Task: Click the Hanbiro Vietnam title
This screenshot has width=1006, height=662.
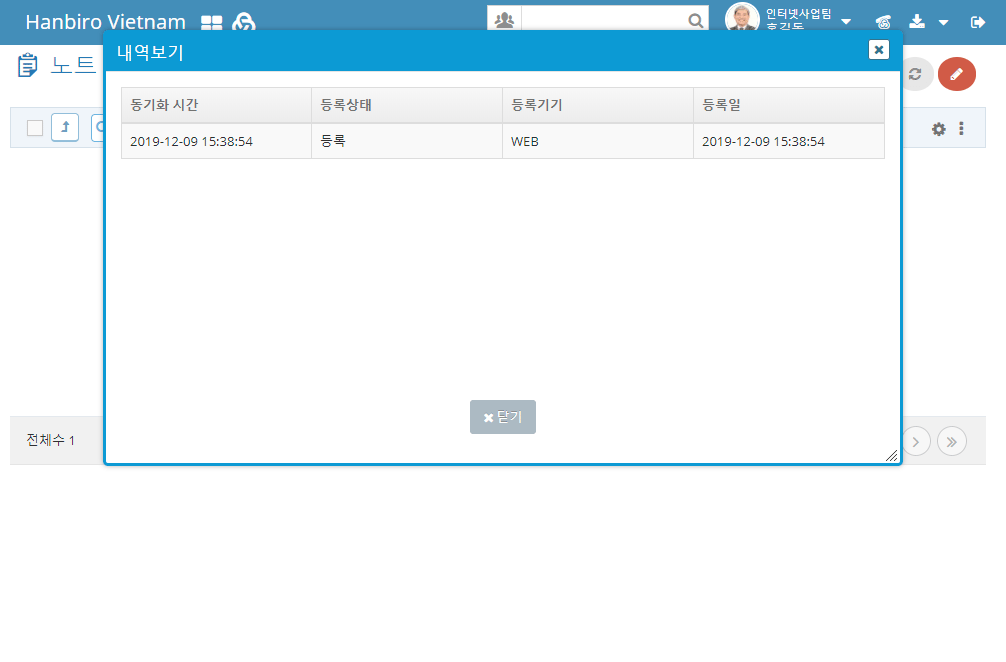Action: 106,22
